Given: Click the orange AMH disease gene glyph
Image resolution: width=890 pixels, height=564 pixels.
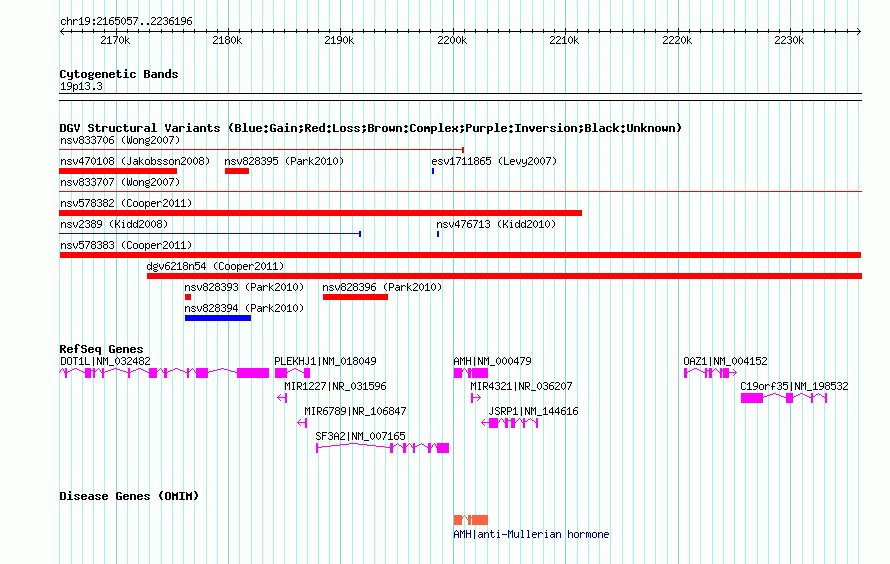Looking at the screenshot, I should point(471,520).
